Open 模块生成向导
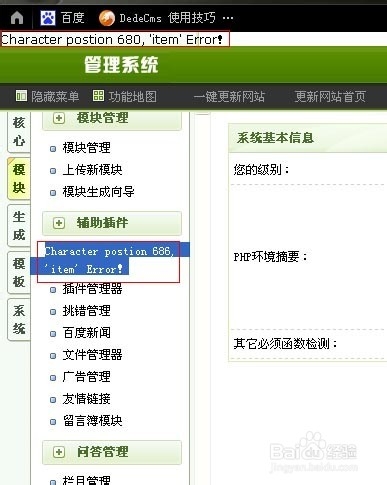This screenshot has height=485, width=387. pyautogui.click(x=98, y=192)
